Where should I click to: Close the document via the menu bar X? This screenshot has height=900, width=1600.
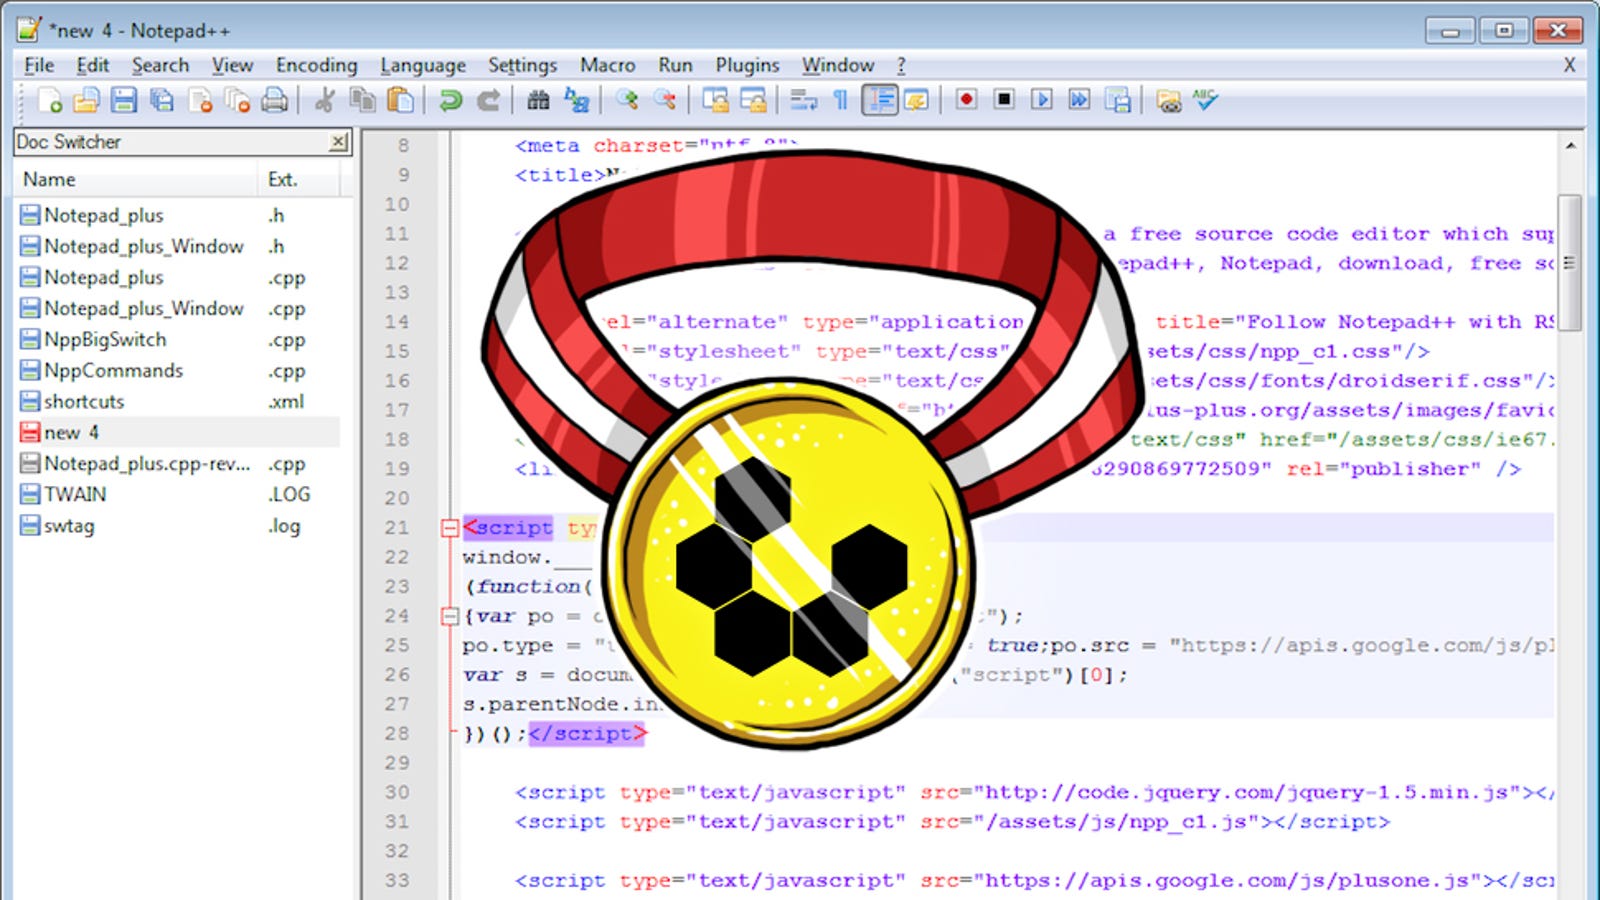[x=1569, y=65]
